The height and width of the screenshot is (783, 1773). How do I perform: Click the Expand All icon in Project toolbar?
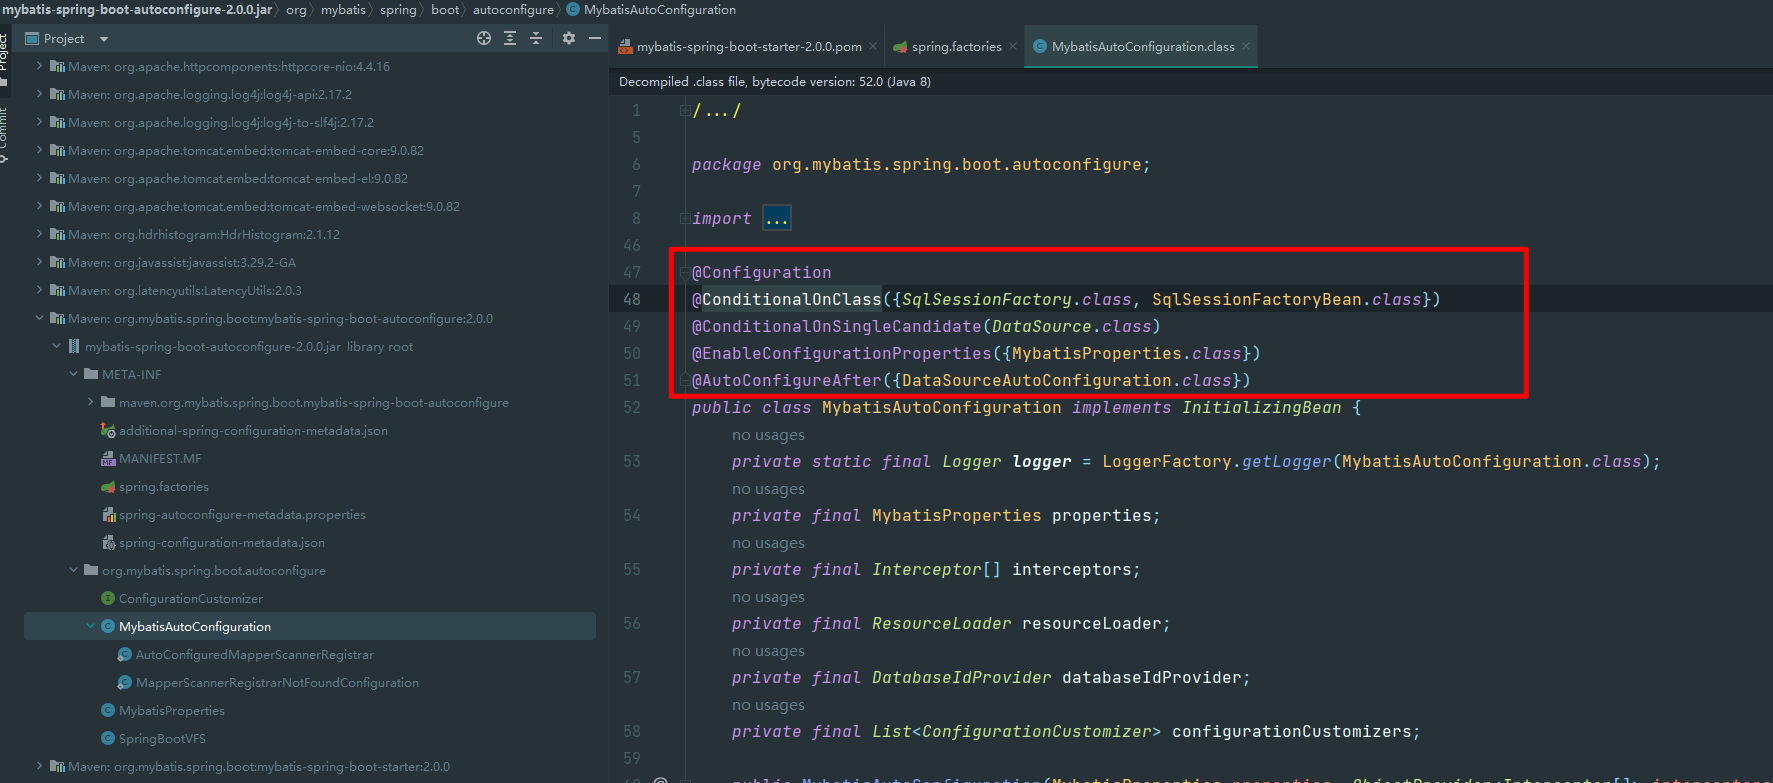pyautogui.click(x=510, y=38)
